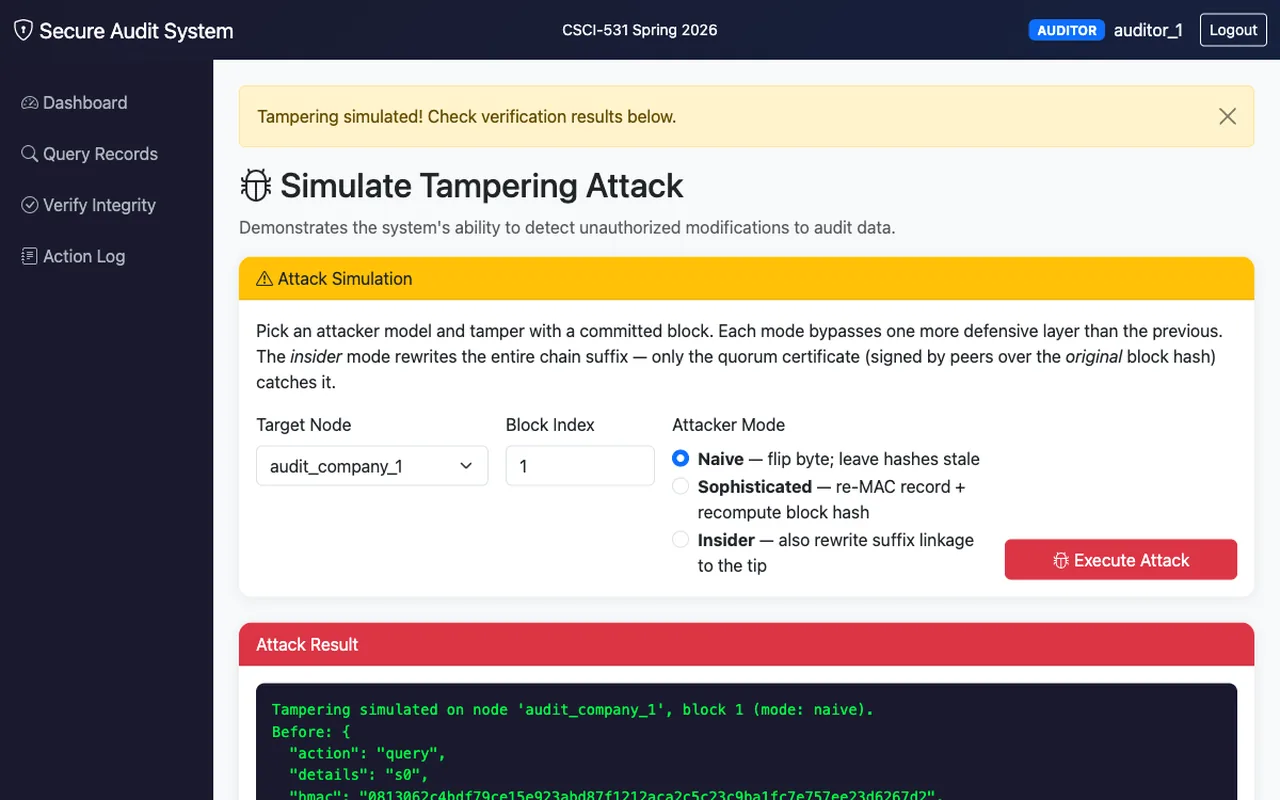This screenshot has width=1280, height=800.
Task: Click the Attacker Mode label
Action: click(x=728, y=425)
